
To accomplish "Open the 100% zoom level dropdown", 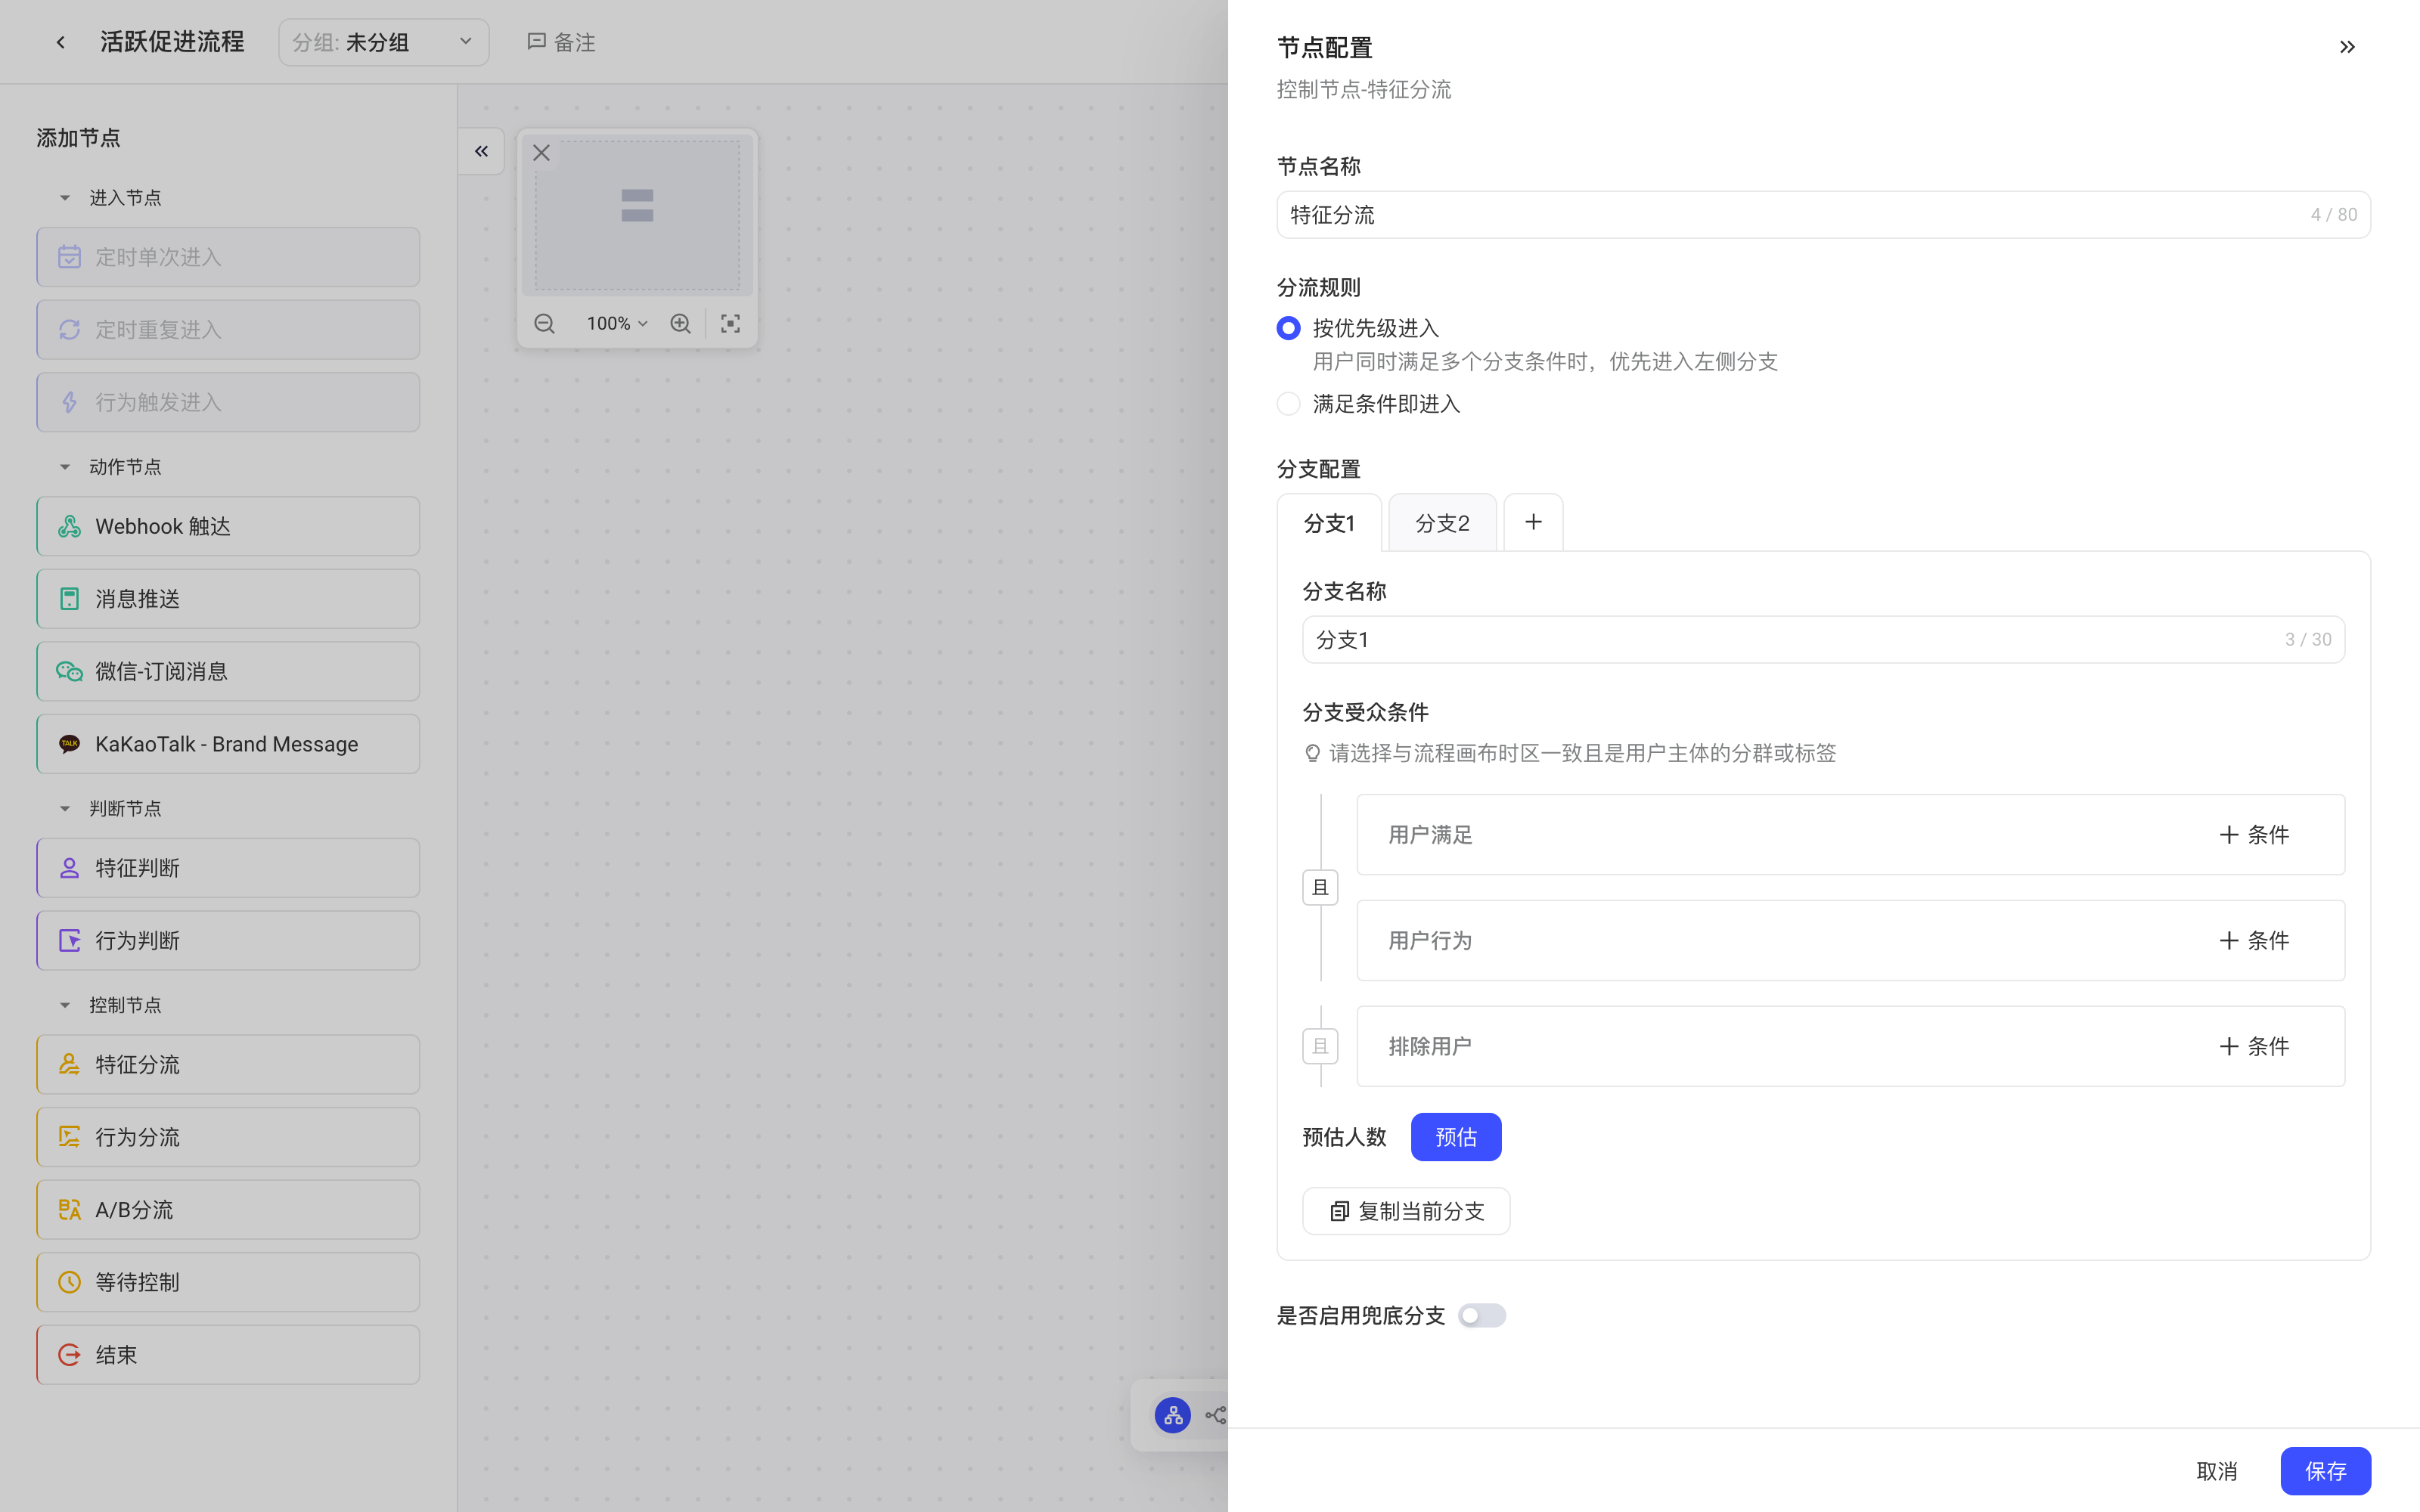I will pyautogui.click(x=617, y=324).
